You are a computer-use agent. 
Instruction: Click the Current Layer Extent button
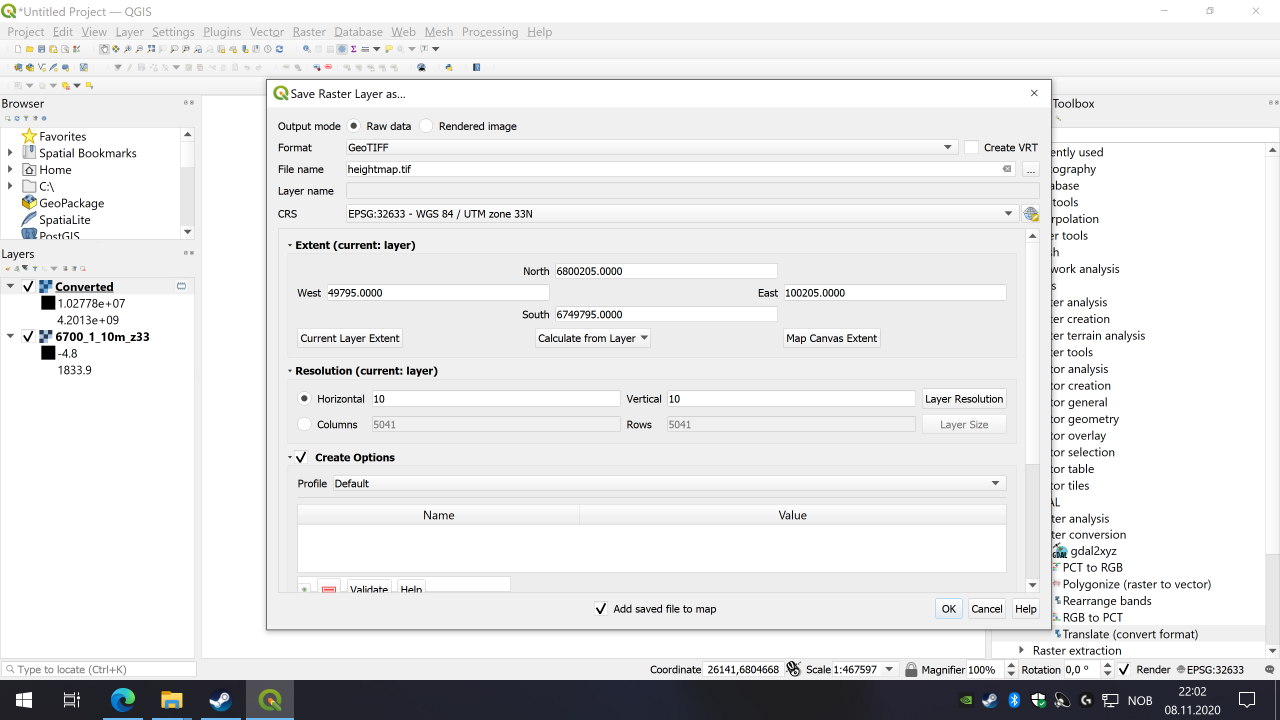click(350, 338)
